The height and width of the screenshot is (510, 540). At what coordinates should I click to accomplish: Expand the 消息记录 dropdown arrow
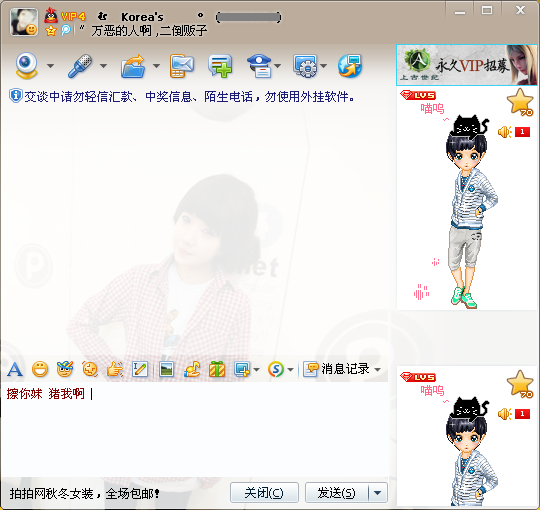(378, 370)
